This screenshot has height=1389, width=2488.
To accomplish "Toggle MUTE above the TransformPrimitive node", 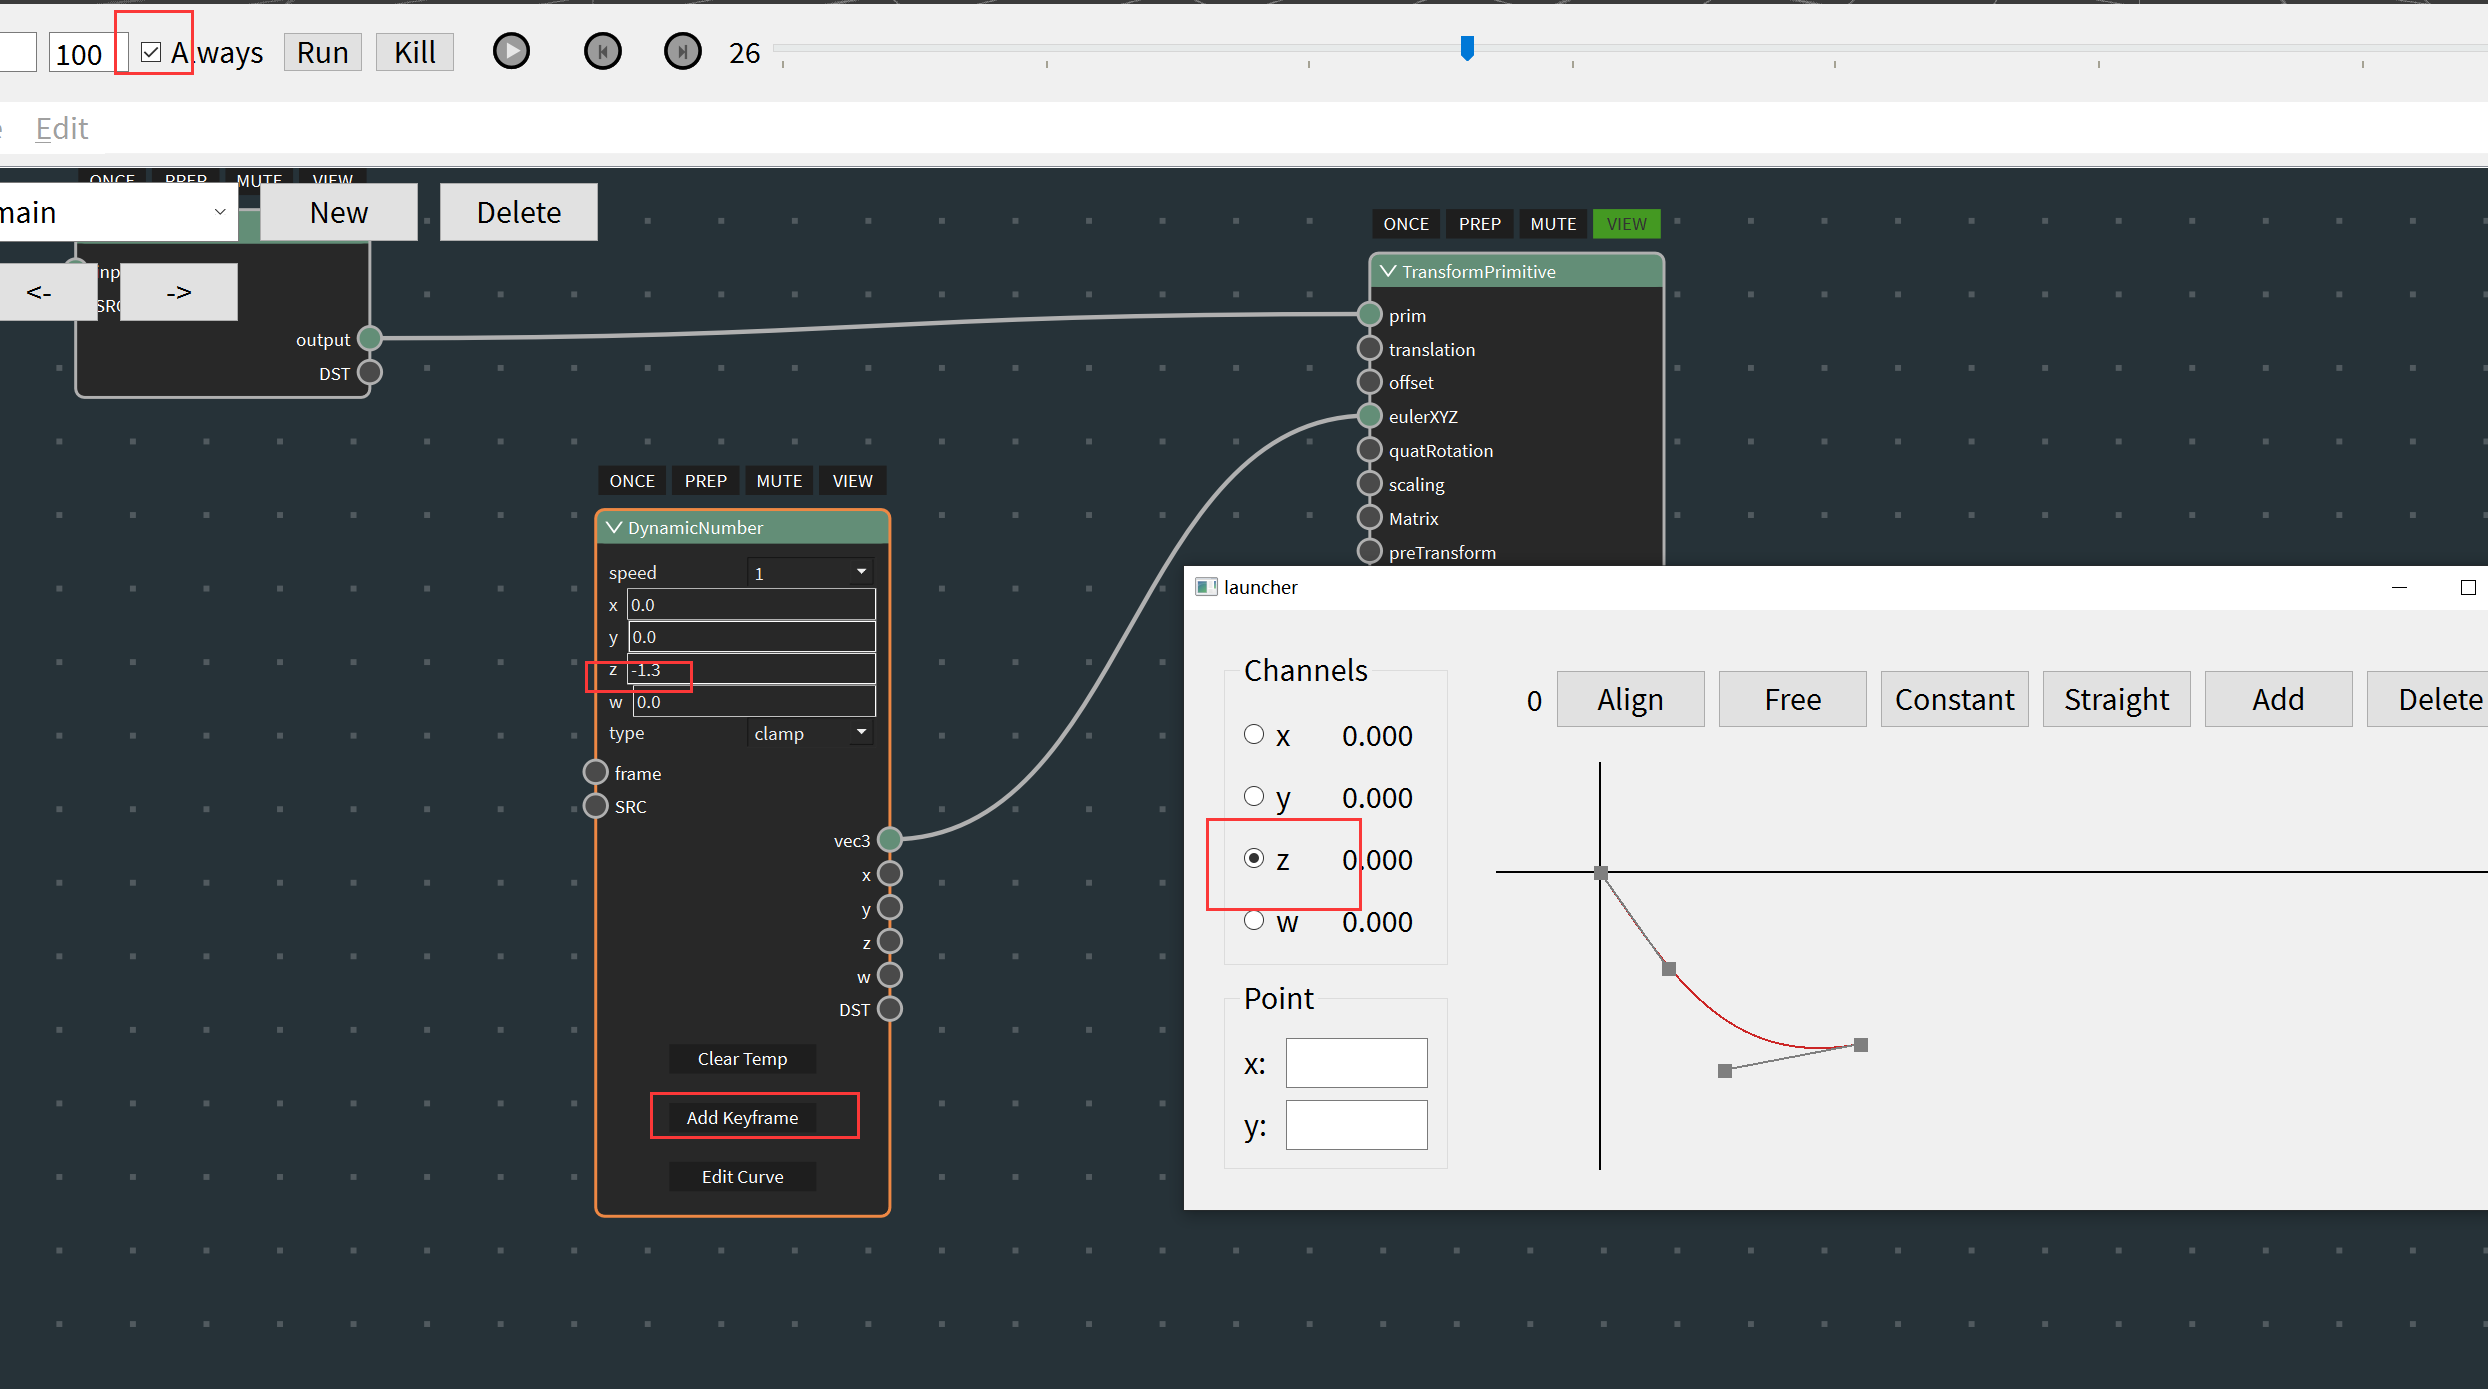I will [x=1553, y=224].
